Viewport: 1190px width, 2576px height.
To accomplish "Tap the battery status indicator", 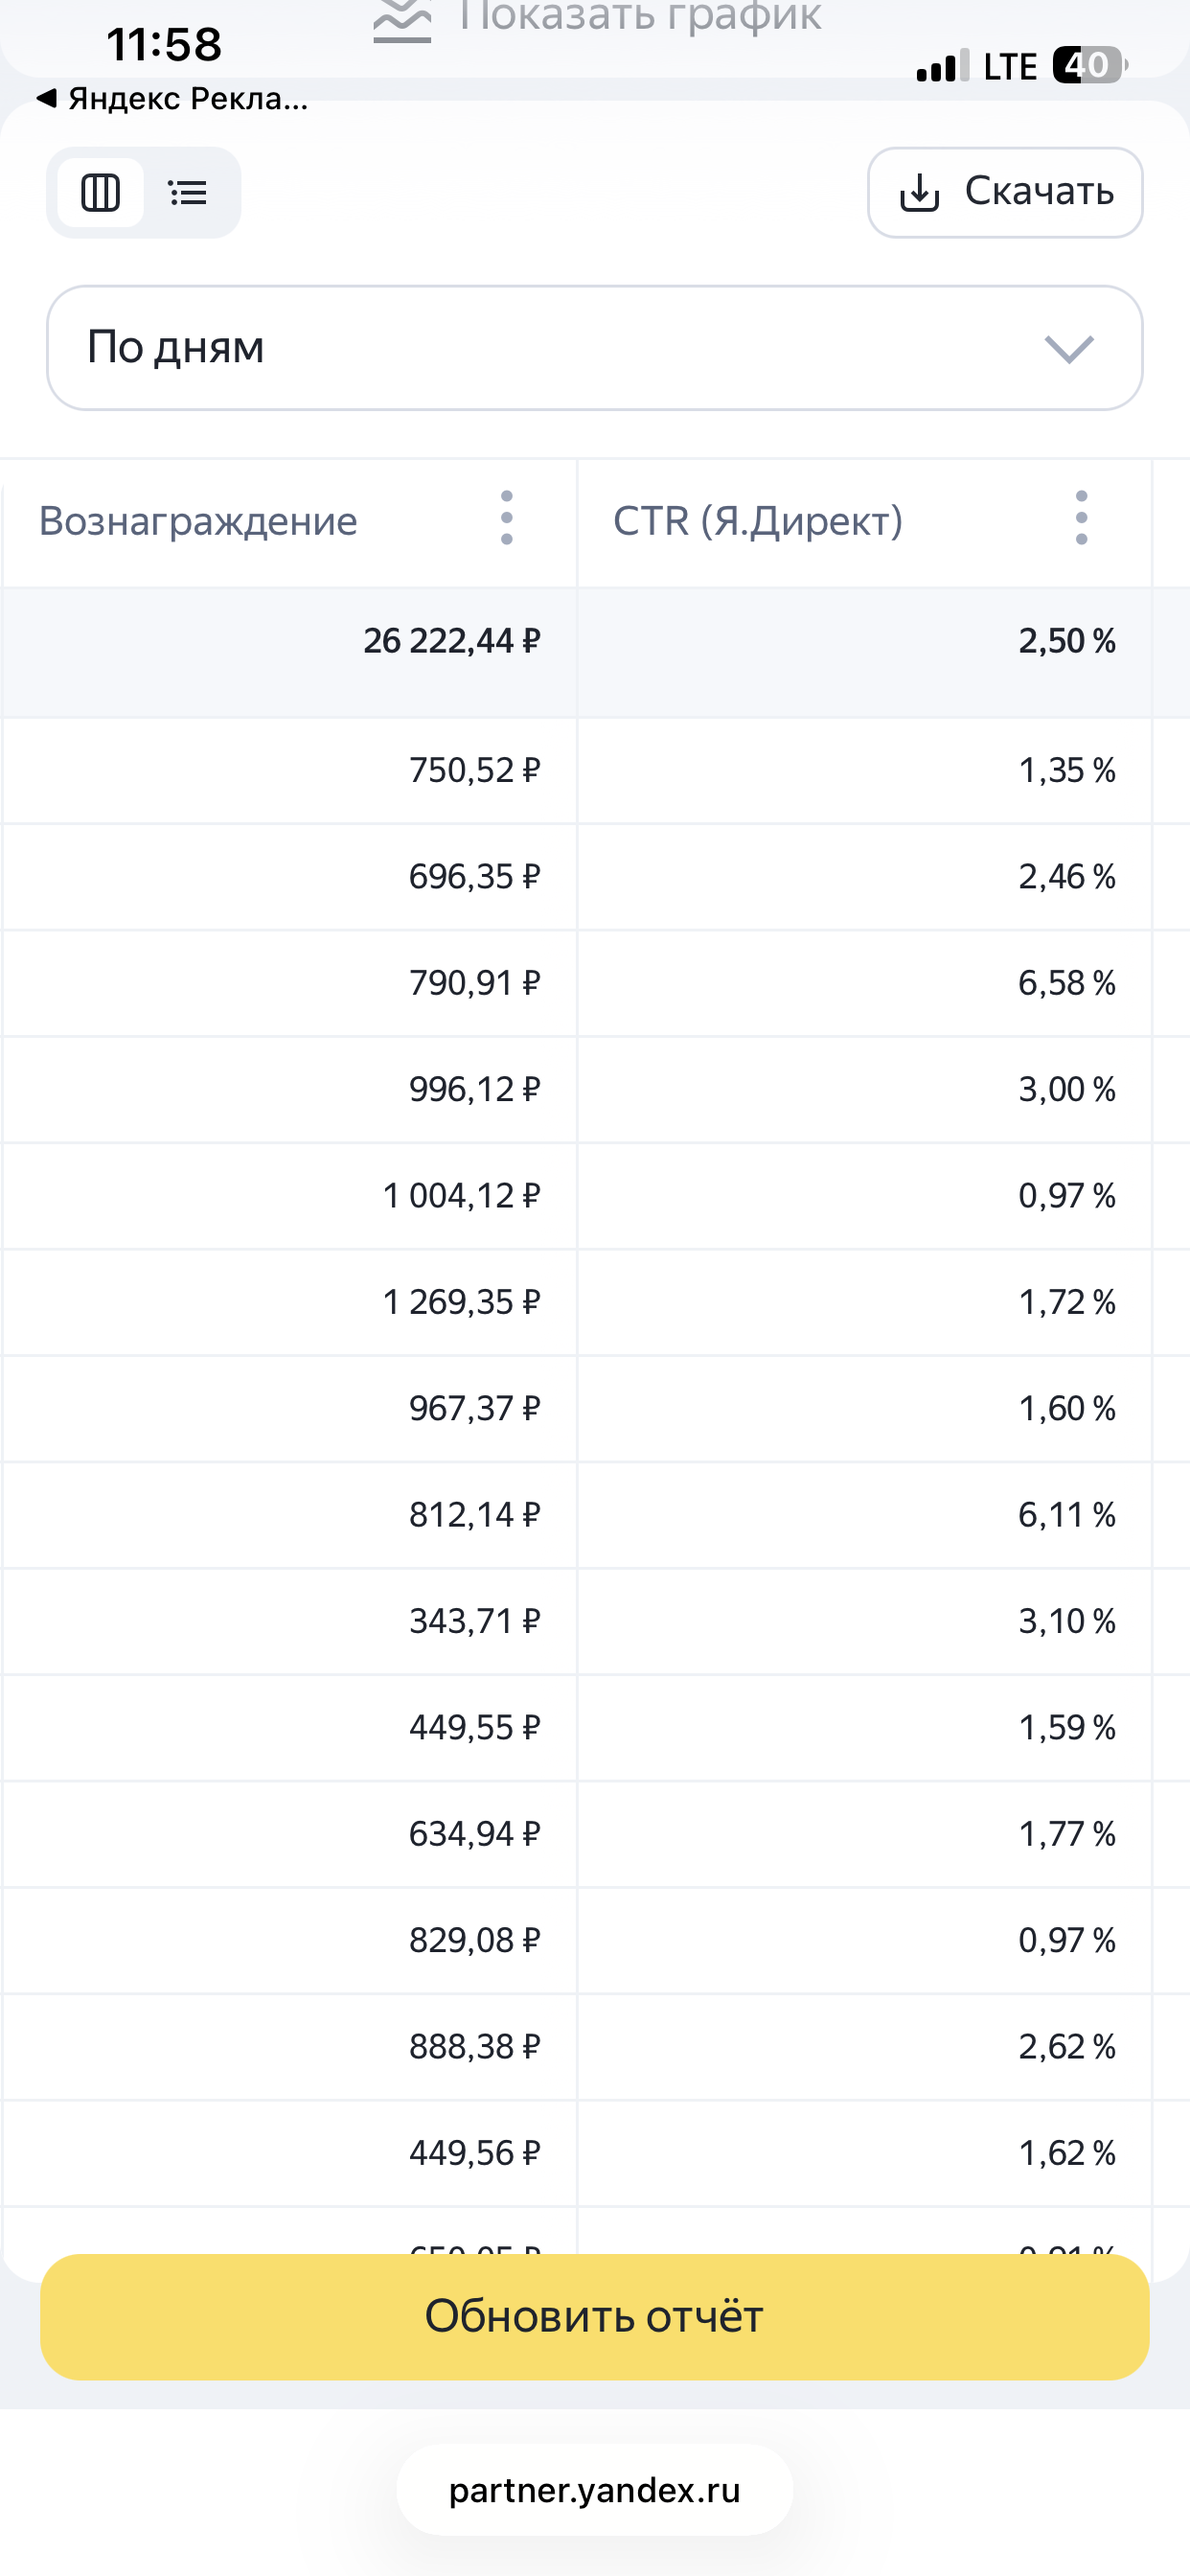I will 1089,66.
